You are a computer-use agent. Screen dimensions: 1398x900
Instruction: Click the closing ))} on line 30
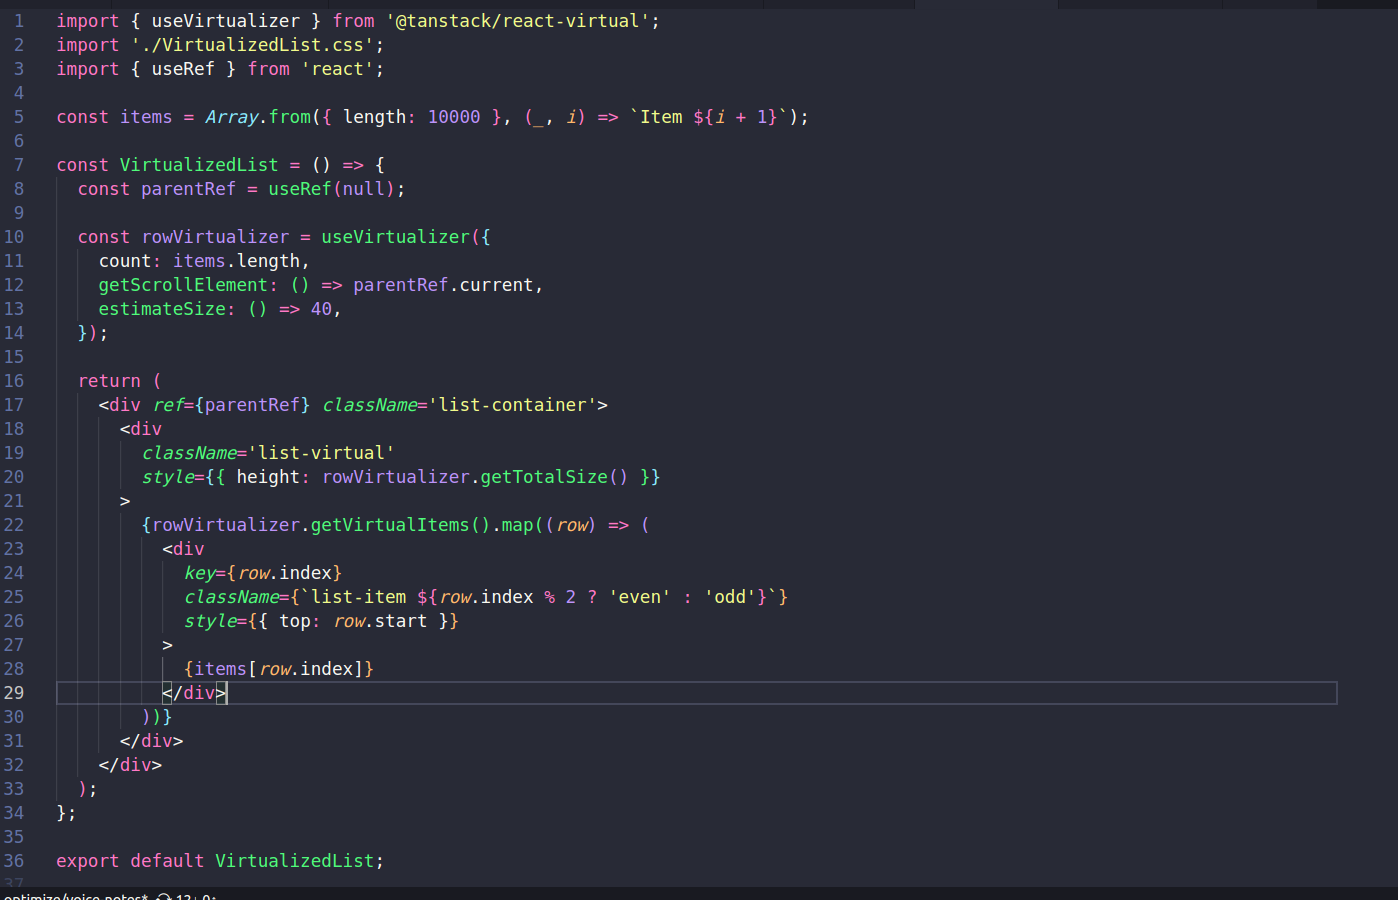point(157,717)
